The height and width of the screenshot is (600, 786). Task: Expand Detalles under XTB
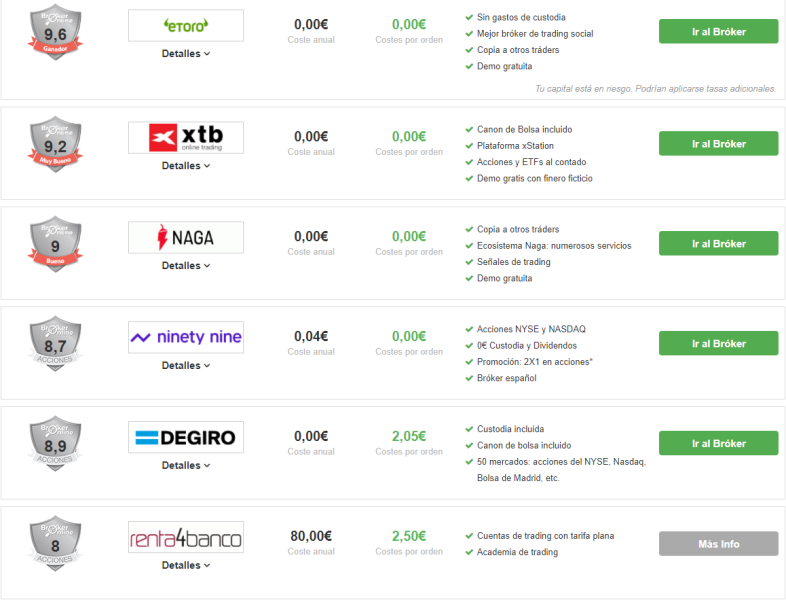point(185,165)
